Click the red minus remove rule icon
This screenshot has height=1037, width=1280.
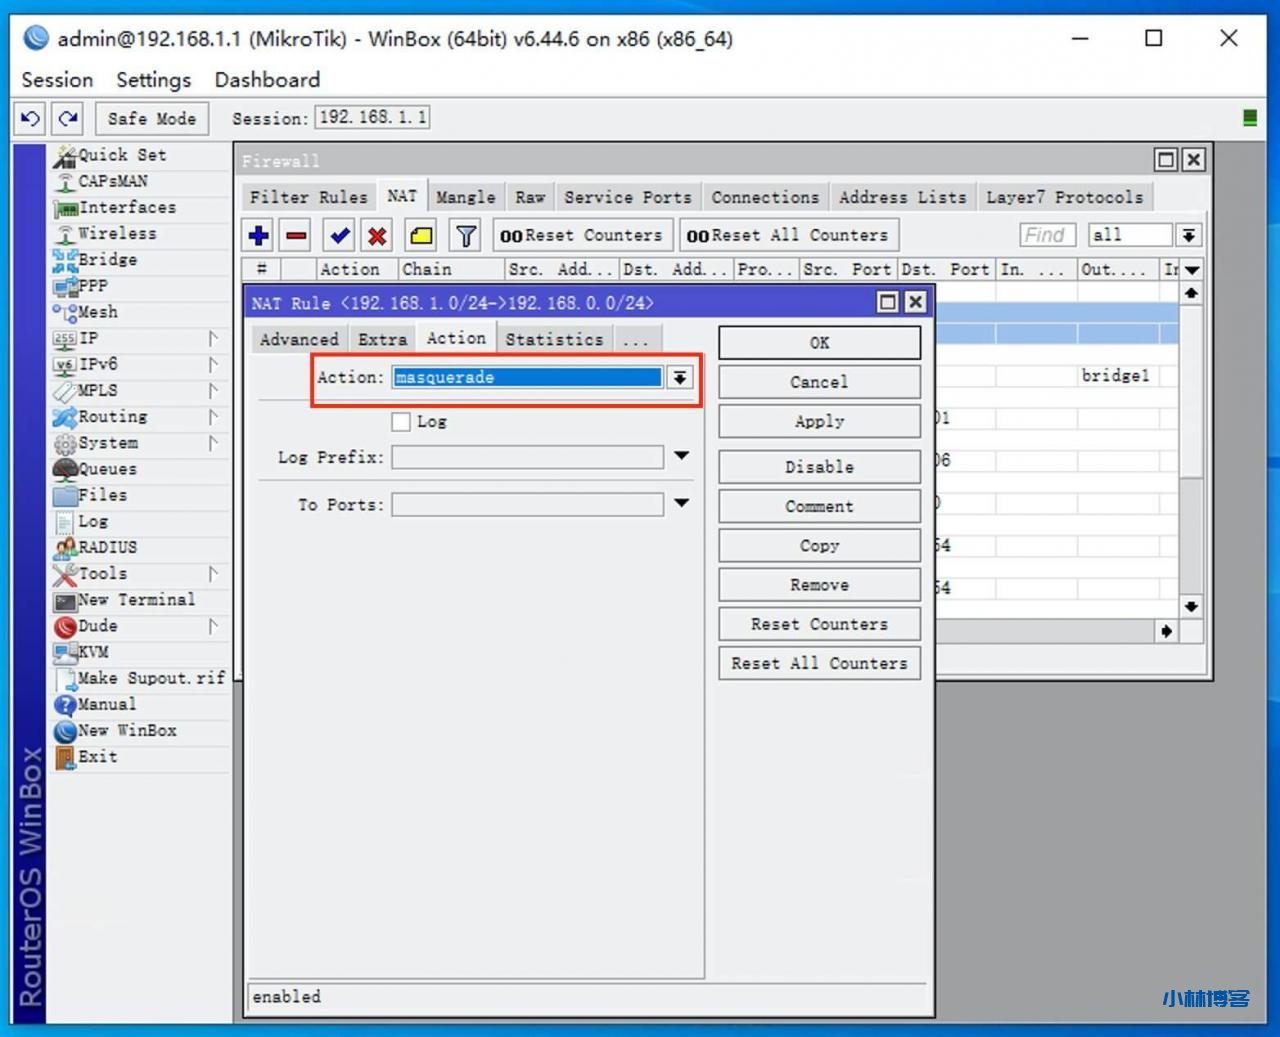click(297, 236)
